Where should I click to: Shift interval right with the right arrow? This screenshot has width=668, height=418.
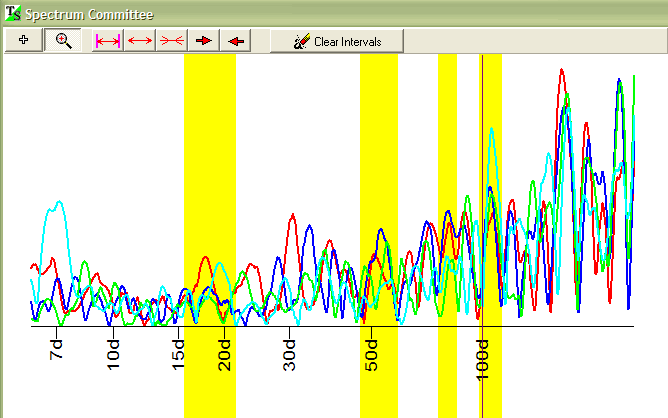point(204,41)
